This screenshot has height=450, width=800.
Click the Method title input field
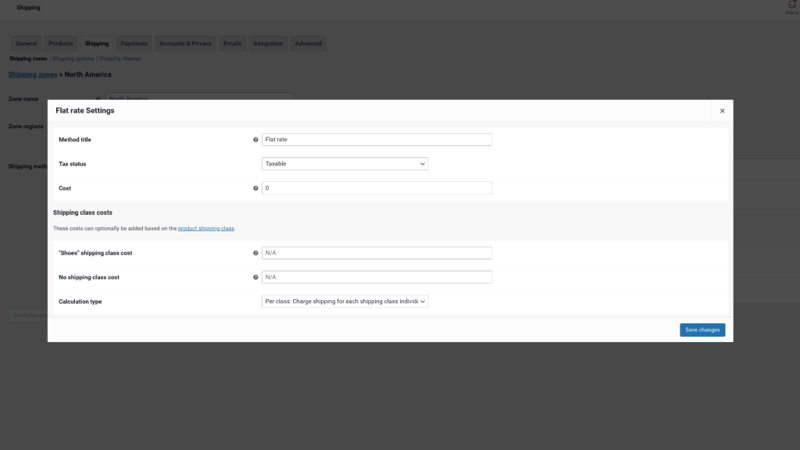377,139
